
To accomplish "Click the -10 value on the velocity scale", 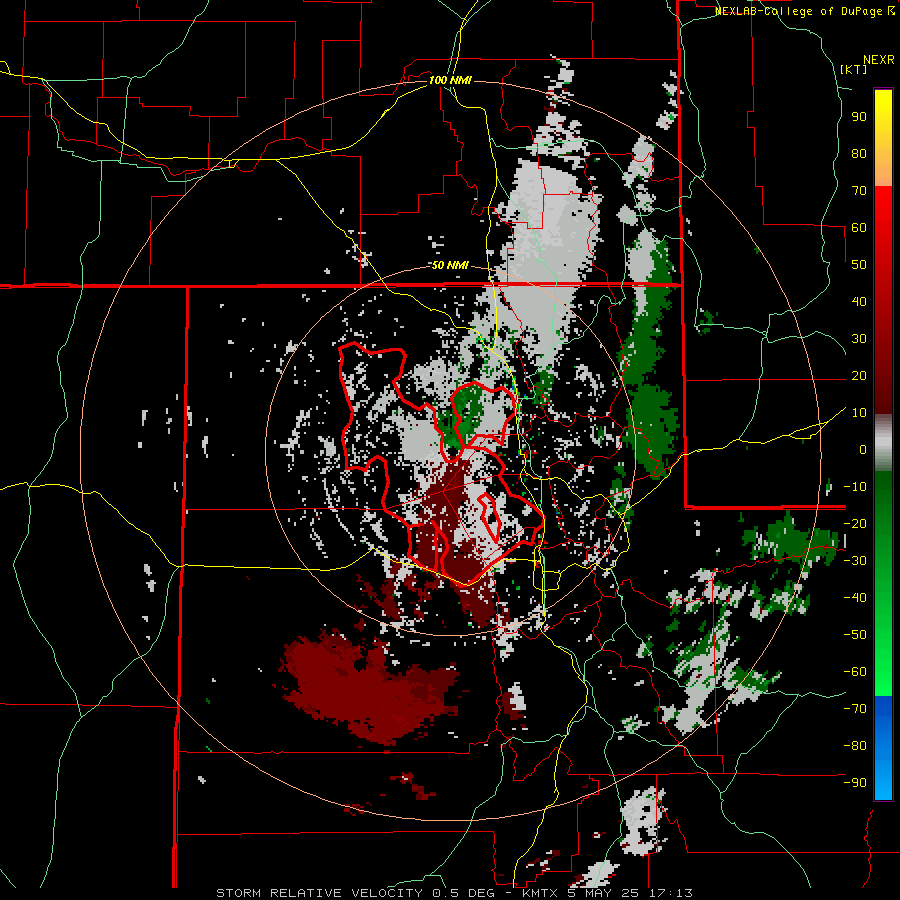I will coord(855,487).
